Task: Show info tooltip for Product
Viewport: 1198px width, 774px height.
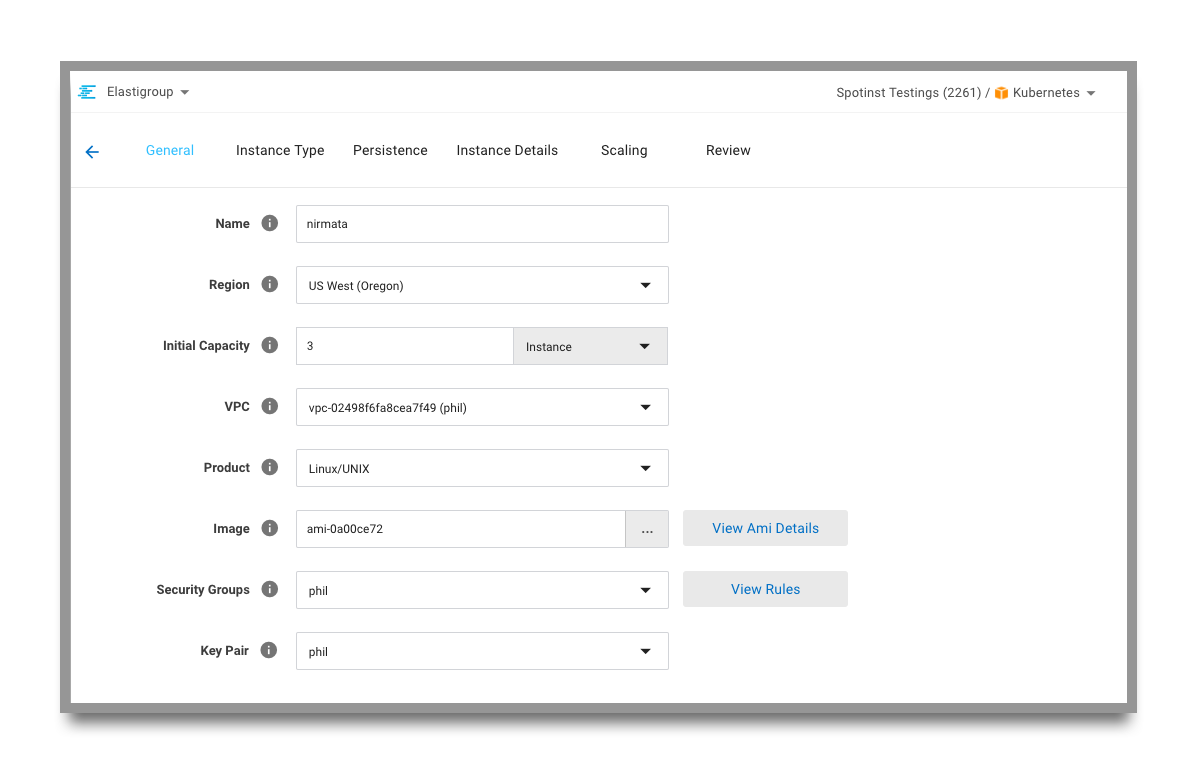Action: (x=270, y=468)
